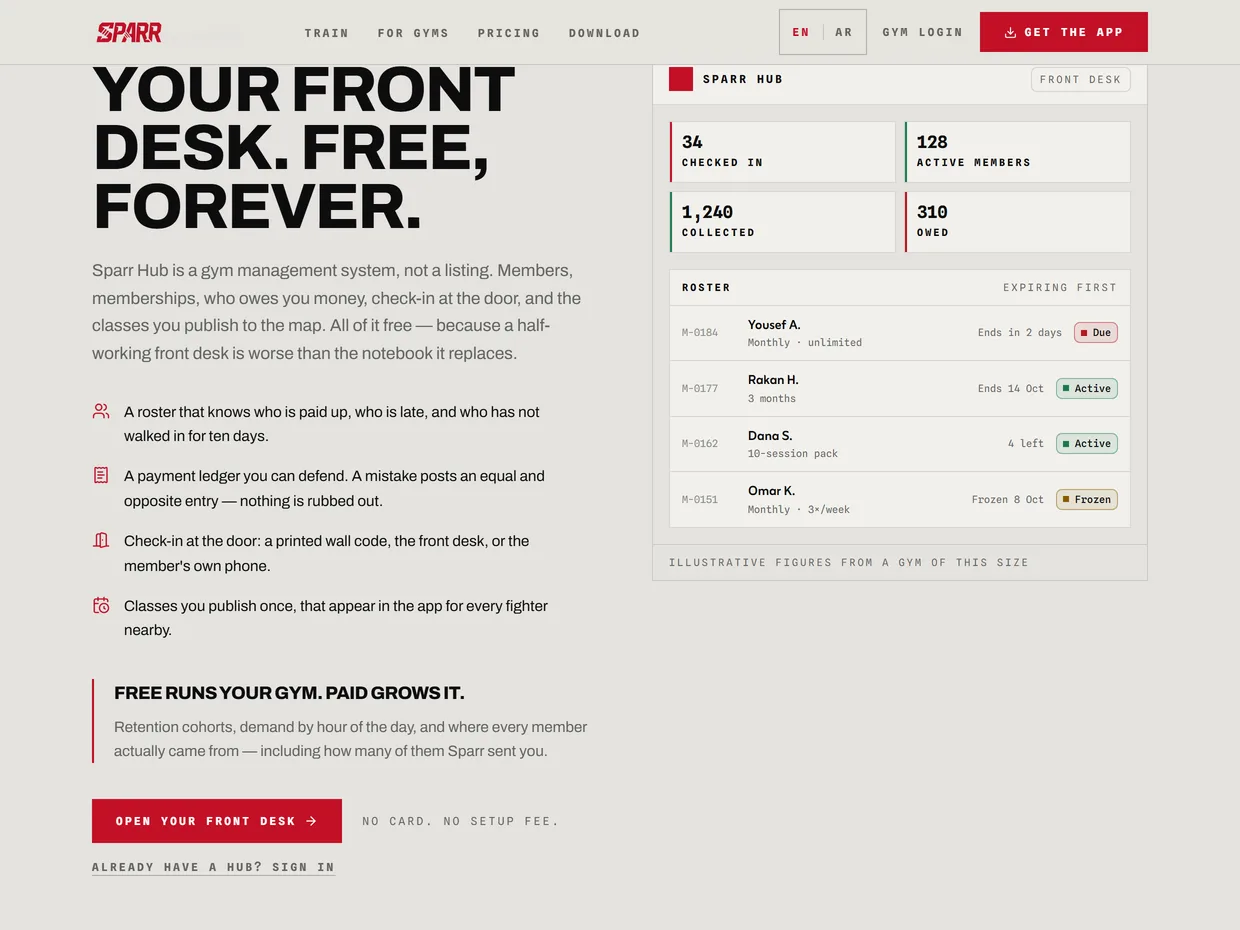Screen dimensions: 1240x930
Task: Open the Download nav link
Action: coord(604,33)
